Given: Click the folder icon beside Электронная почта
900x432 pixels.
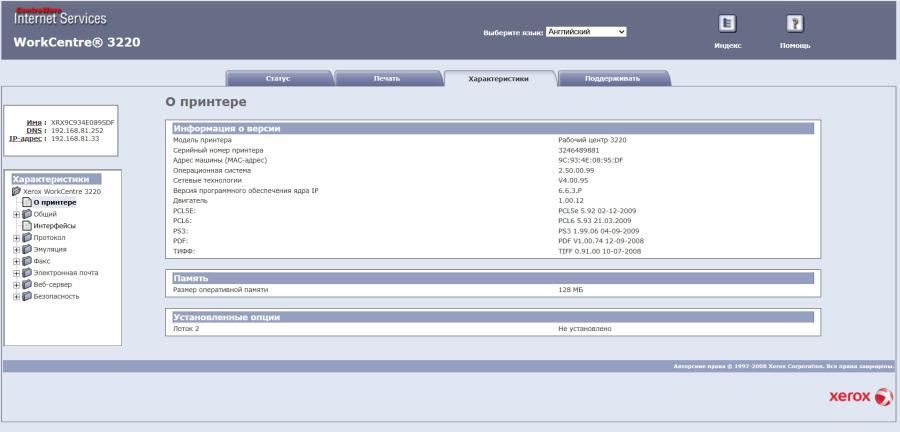Looking at the screenshot, I should coord(27,273).
